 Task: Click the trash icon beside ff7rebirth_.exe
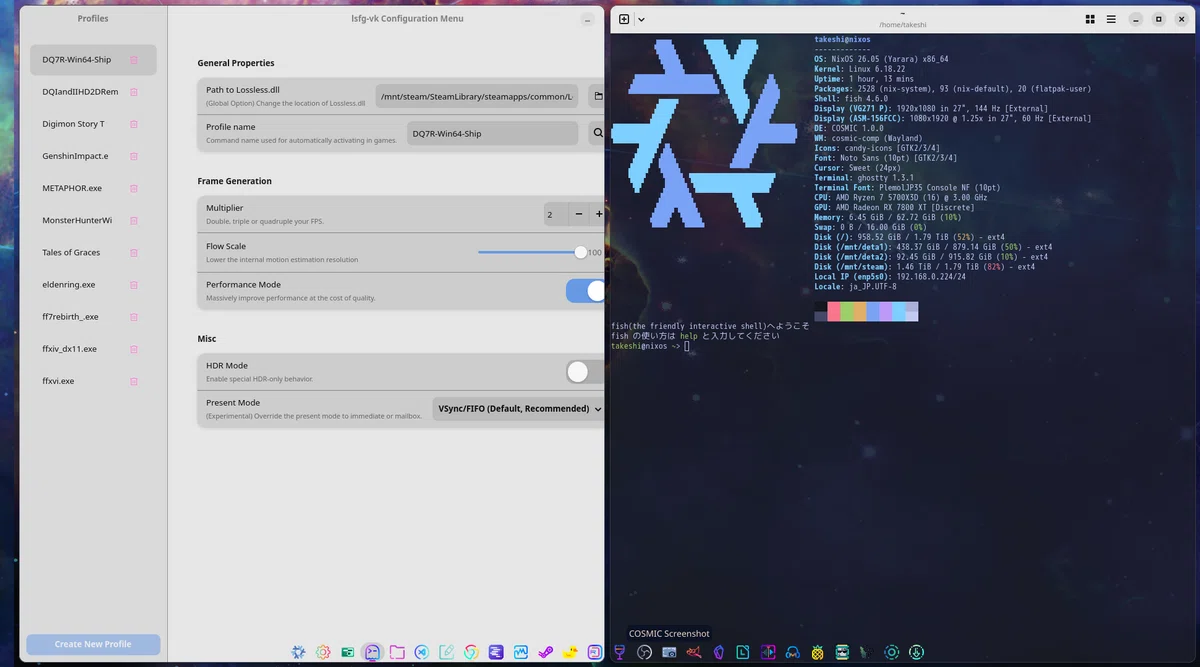click(134, 317)
